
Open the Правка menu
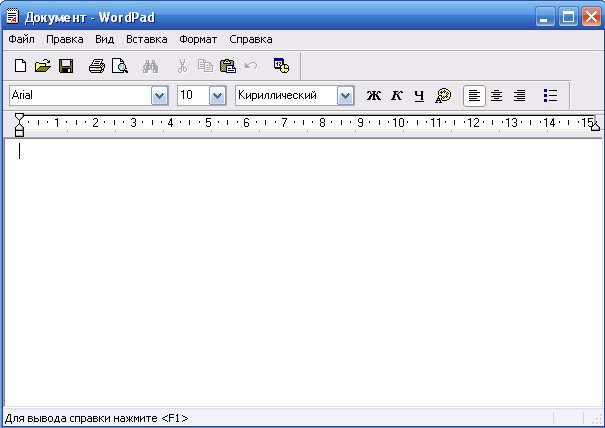click(x=64, y=39)
